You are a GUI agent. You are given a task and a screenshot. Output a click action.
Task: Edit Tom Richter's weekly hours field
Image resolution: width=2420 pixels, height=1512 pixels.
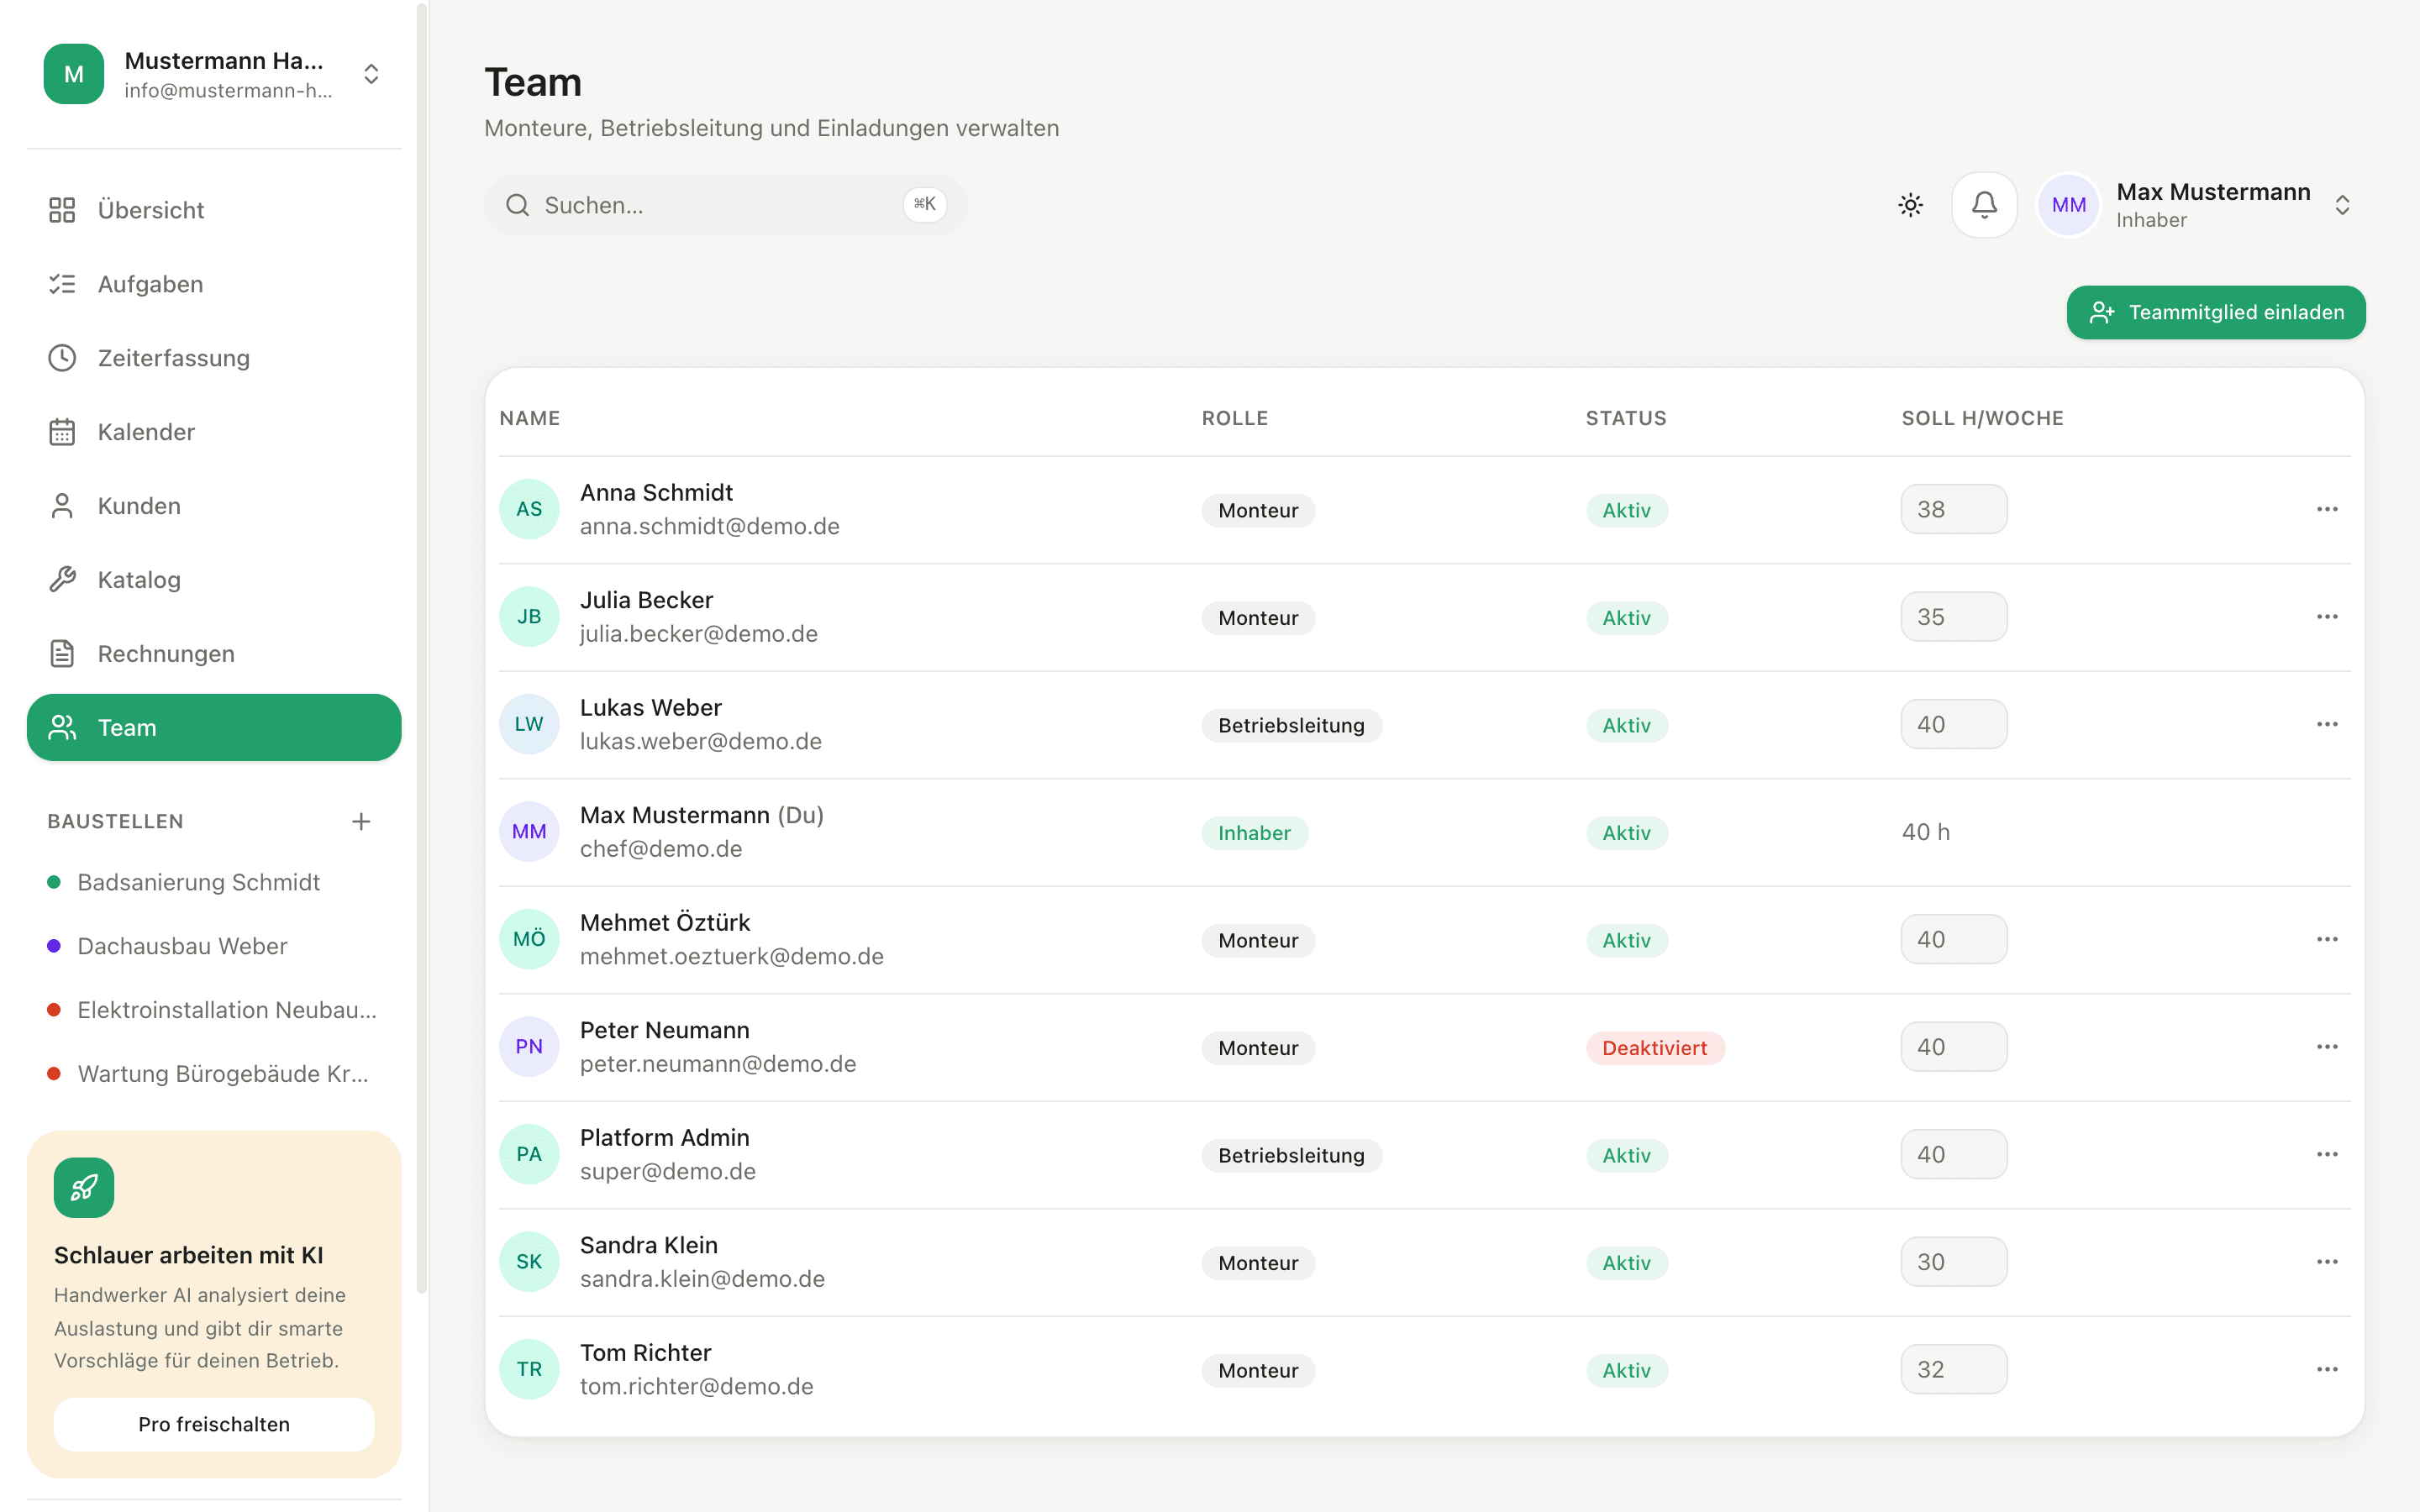1954,1369
